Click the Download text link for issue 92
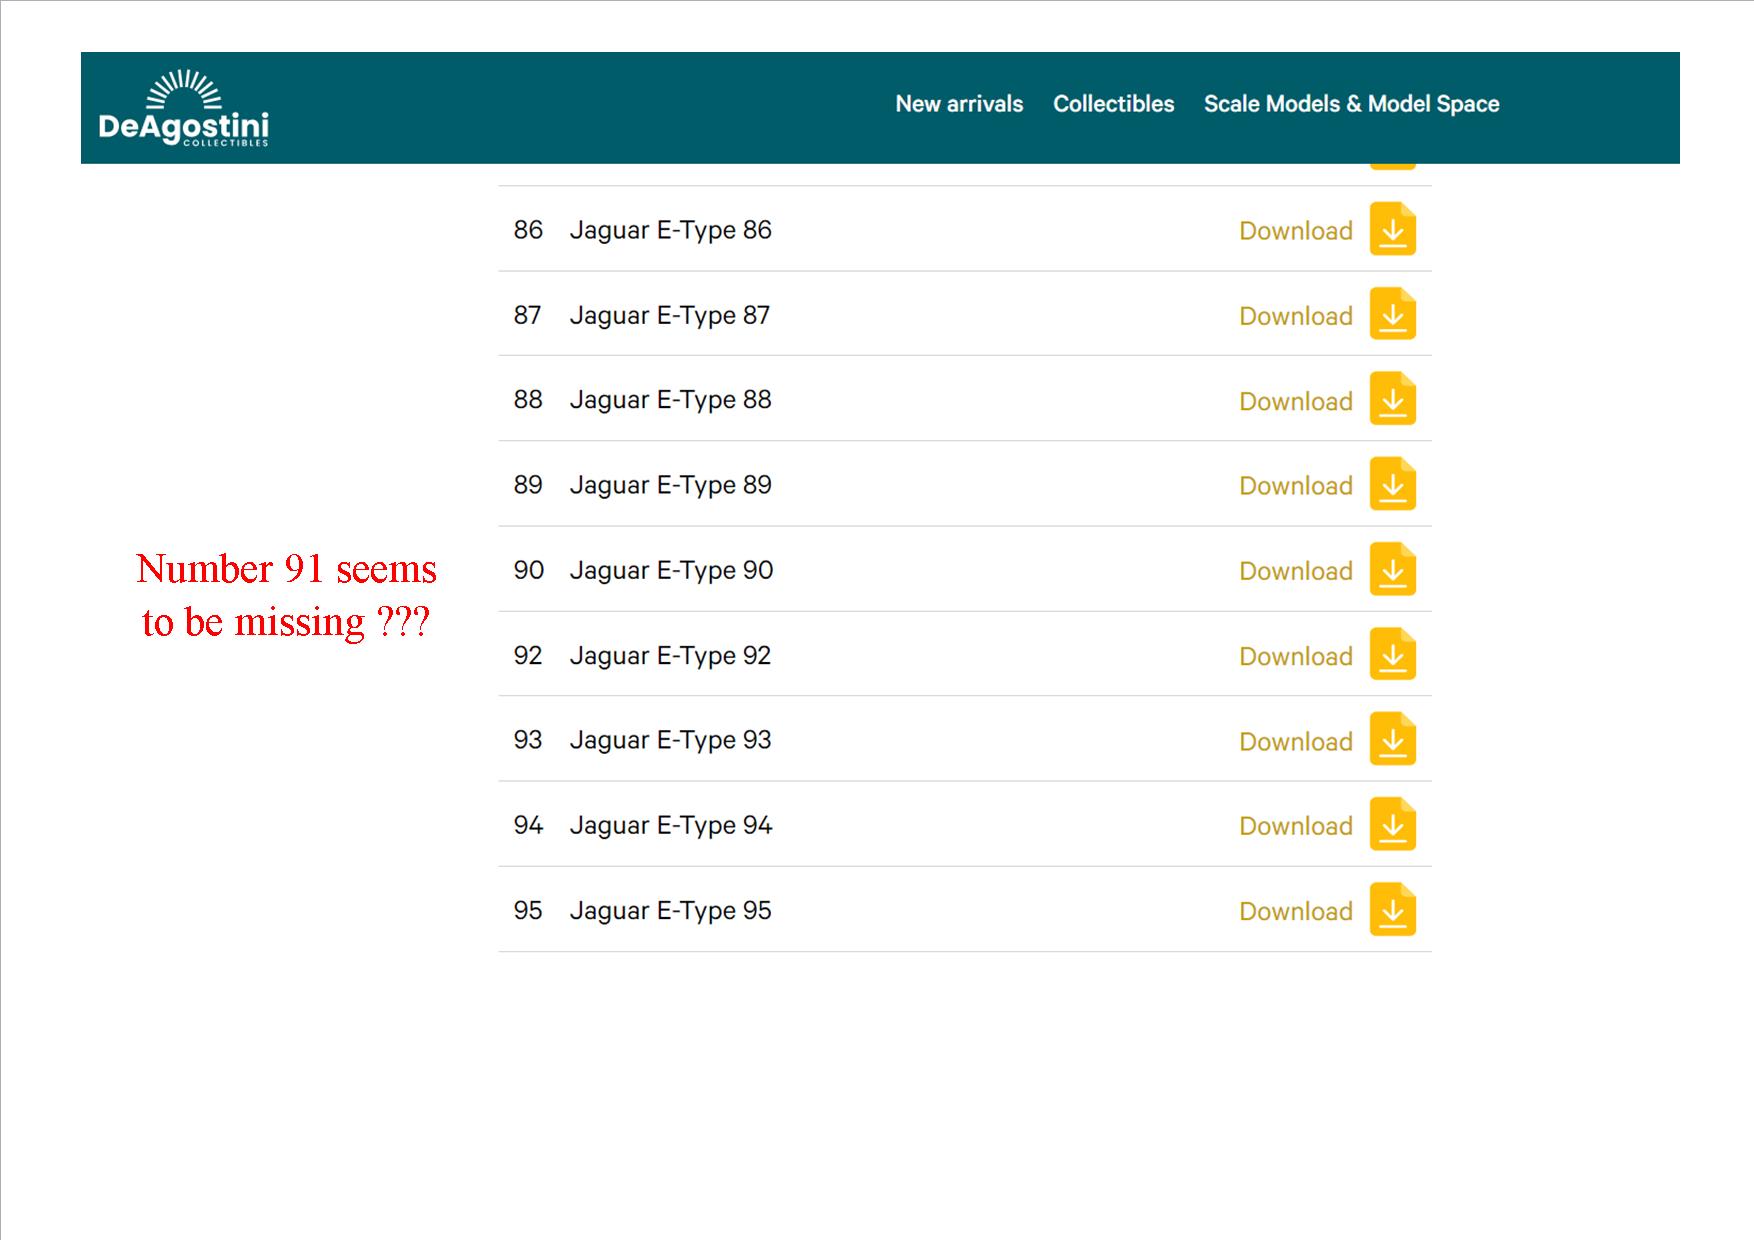This screenshot has height=1240, width=1754. pos(1295,656)
